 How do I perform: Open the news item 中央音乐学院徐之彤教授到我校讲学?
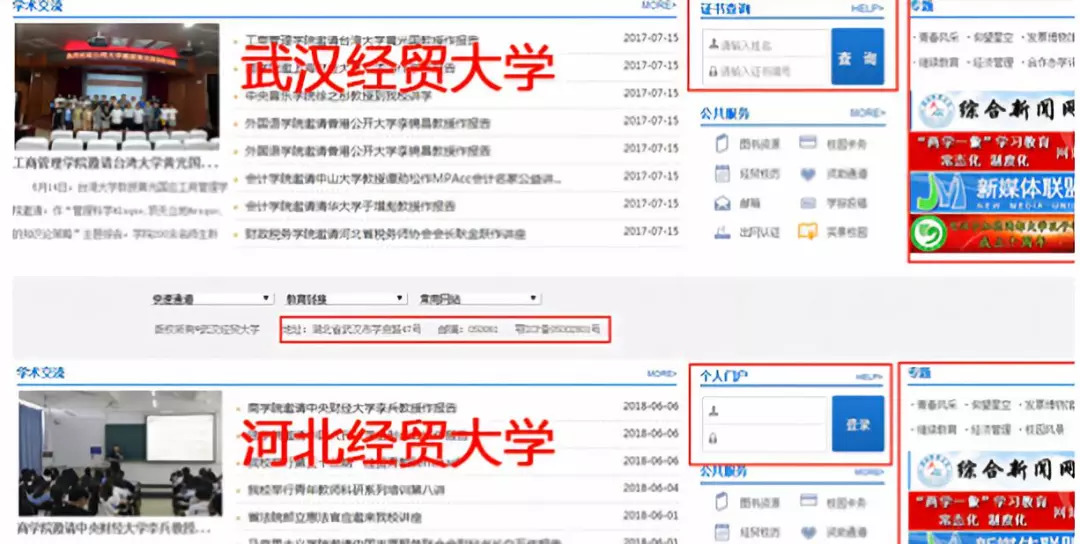coord(338,96)
